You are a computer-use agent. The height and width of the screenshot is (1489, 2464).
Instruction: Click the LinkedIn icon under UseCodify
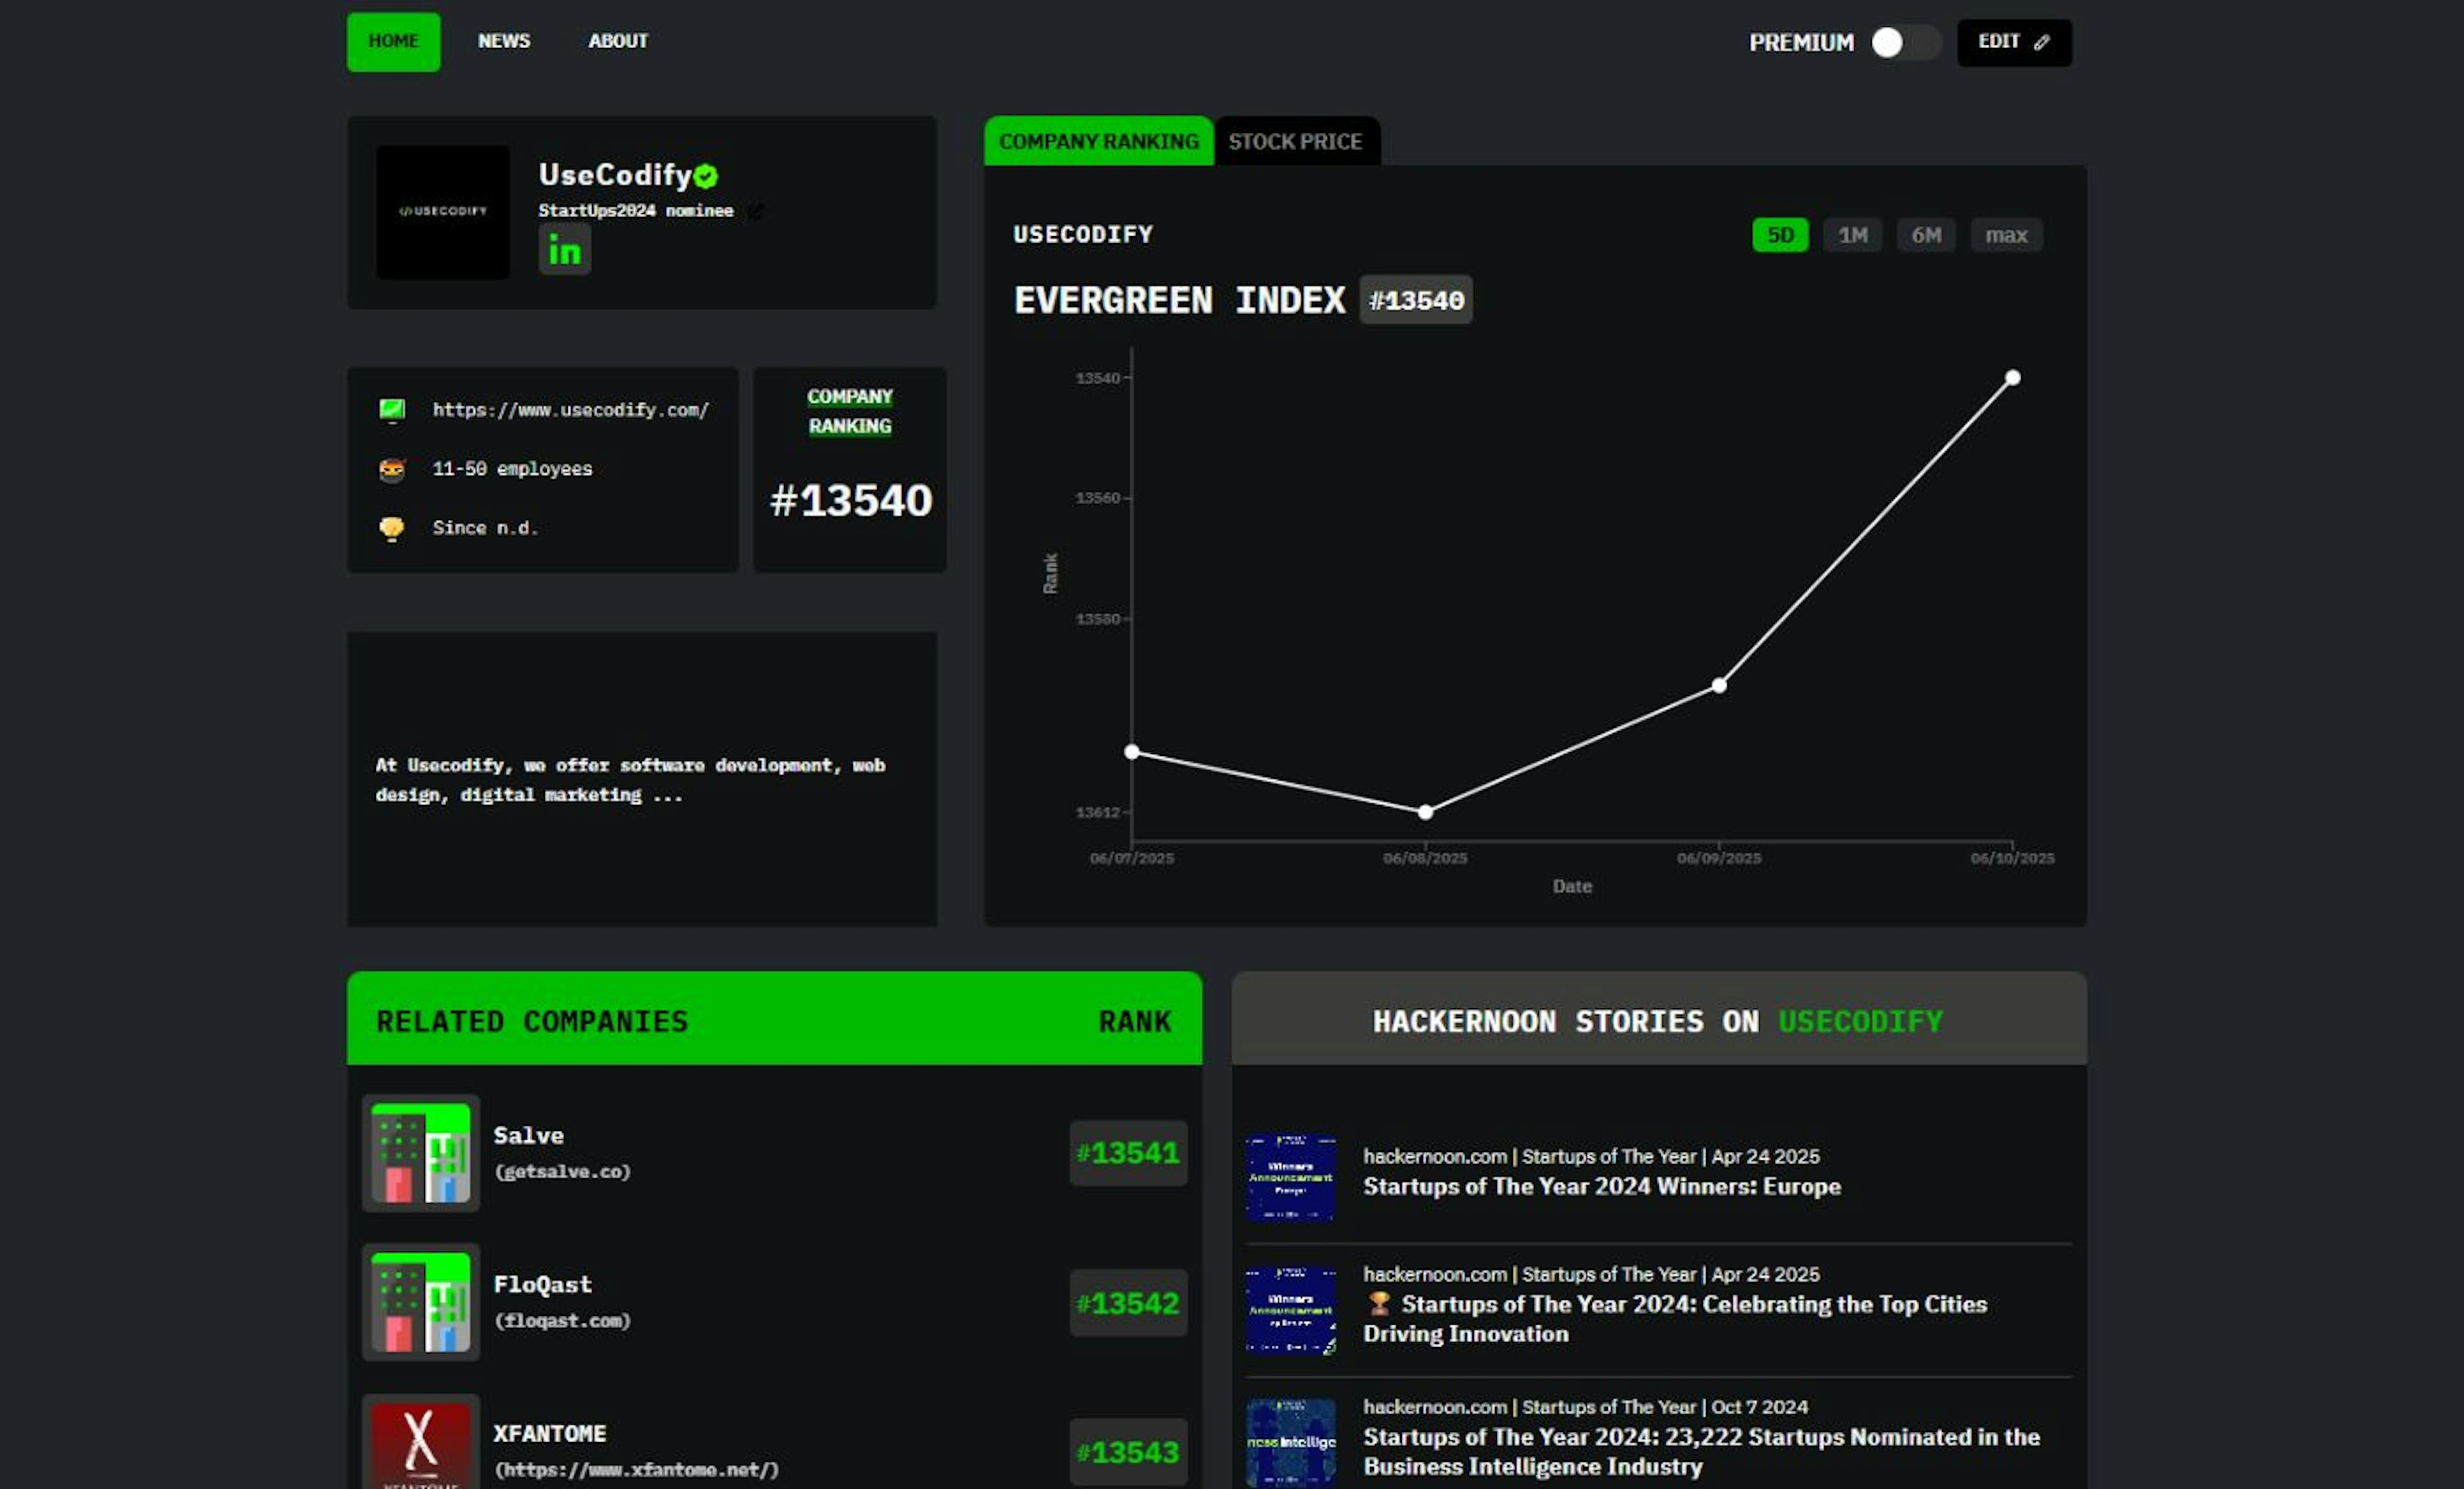tap(564, 250)
